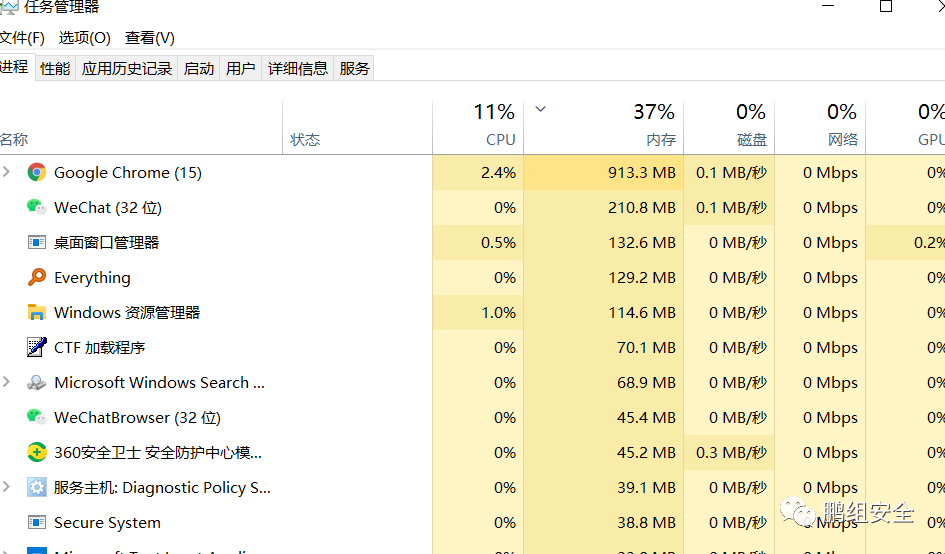Click the Windows 资源管理器 folder icon

[x=37, y=312]
